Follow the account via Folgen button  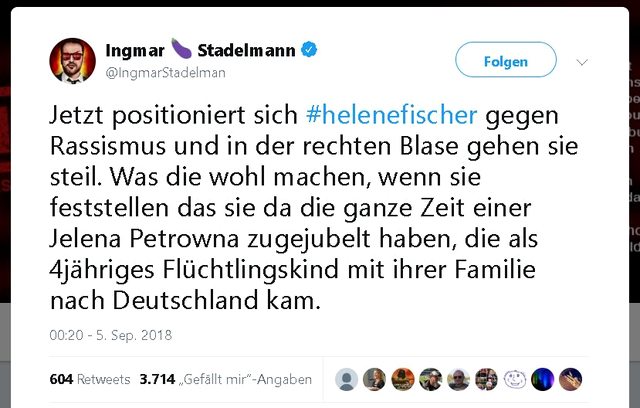pos(506,60)
